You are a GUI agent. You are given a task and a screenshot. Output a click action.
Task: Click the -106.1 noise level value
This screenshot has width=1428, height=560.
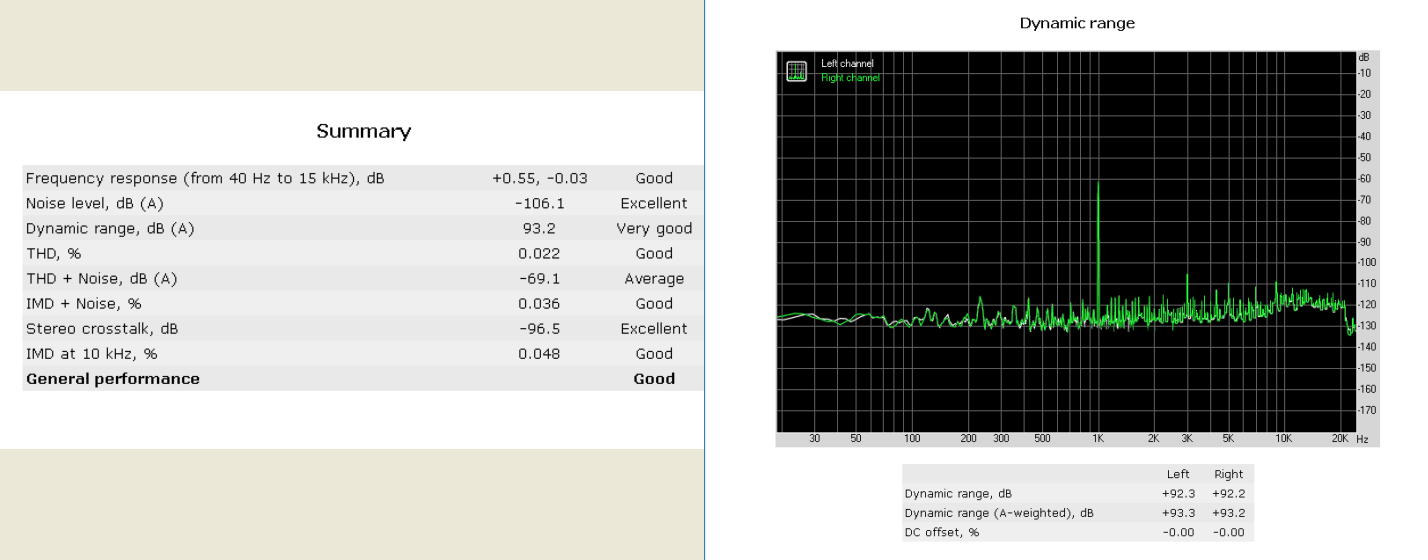[x=540, y=204]
